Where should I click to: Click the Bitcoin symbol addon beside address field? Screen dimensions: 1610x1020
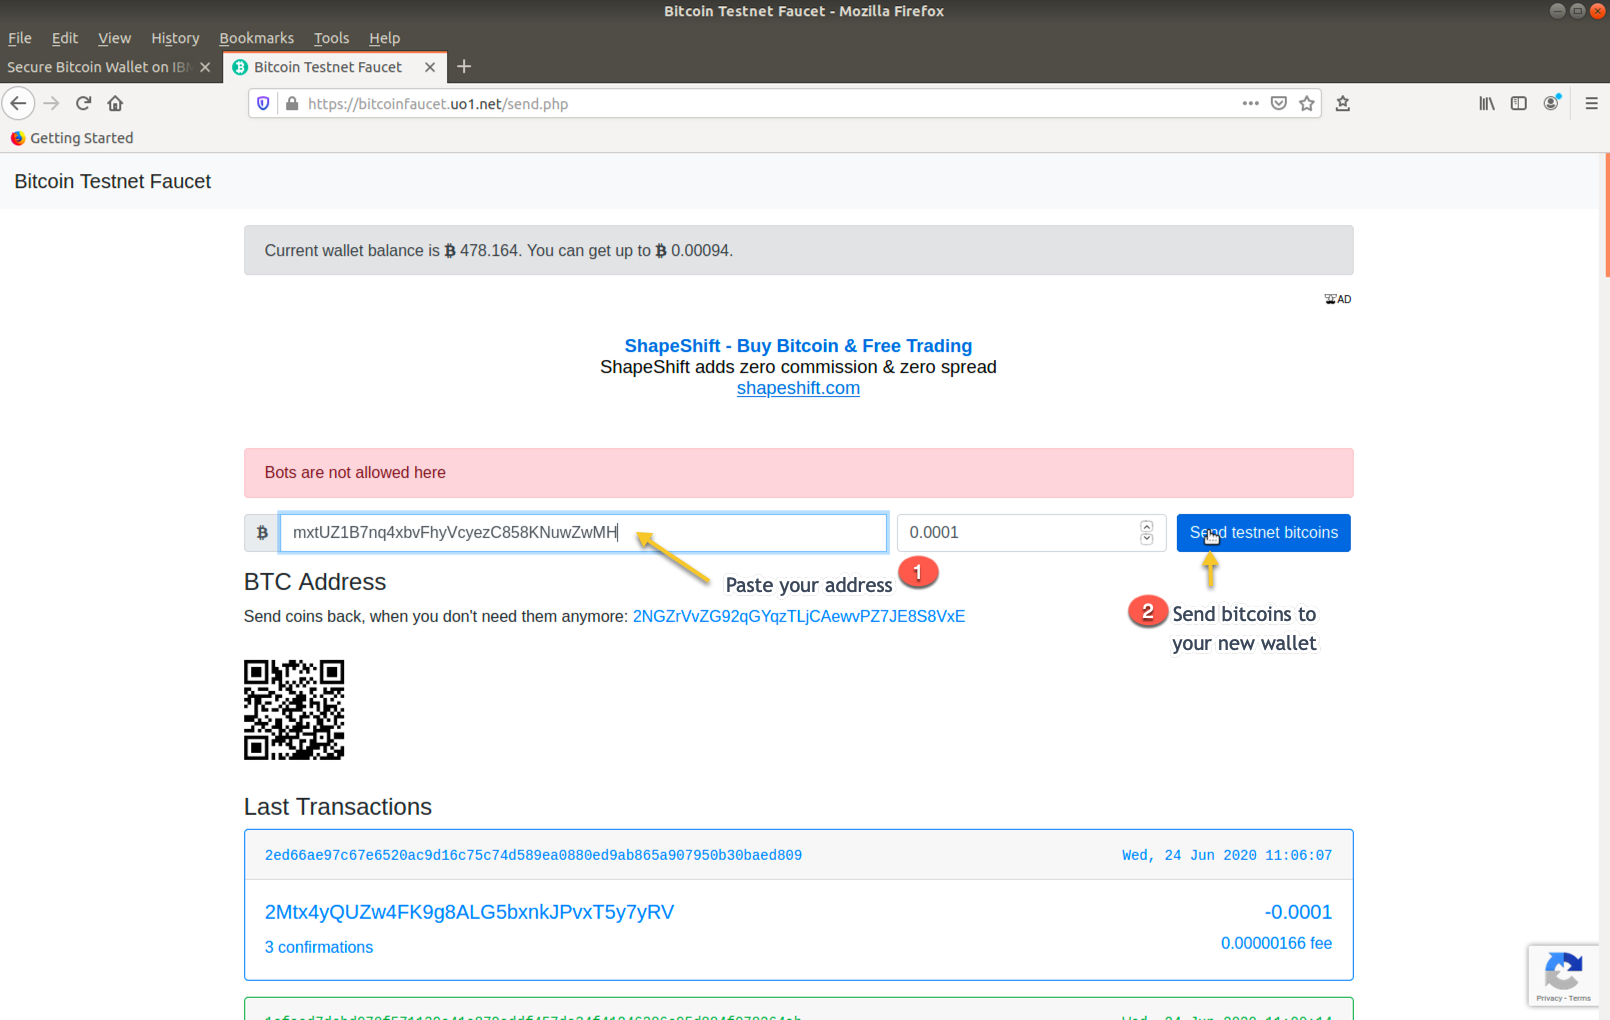(x=262, y=533)
